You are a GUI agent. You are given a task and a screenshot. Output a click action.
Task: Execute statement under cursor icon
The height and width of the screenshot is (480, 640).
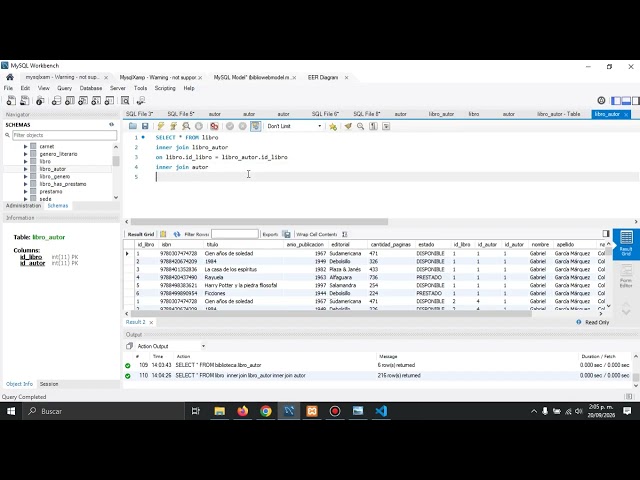173,126
